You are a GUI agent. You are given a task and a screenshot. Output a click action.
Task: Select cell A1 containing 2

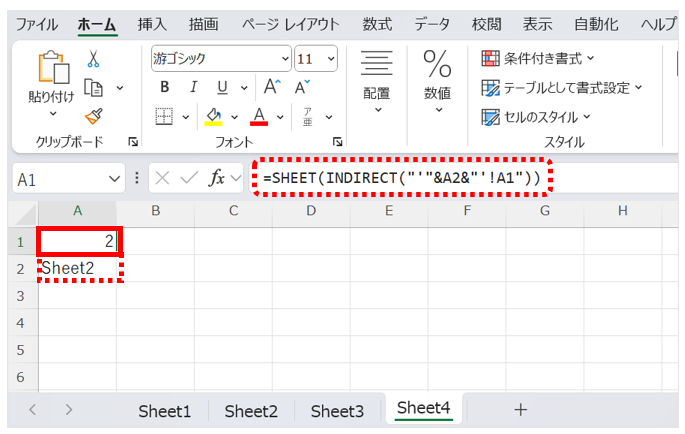tap(80, 241)
